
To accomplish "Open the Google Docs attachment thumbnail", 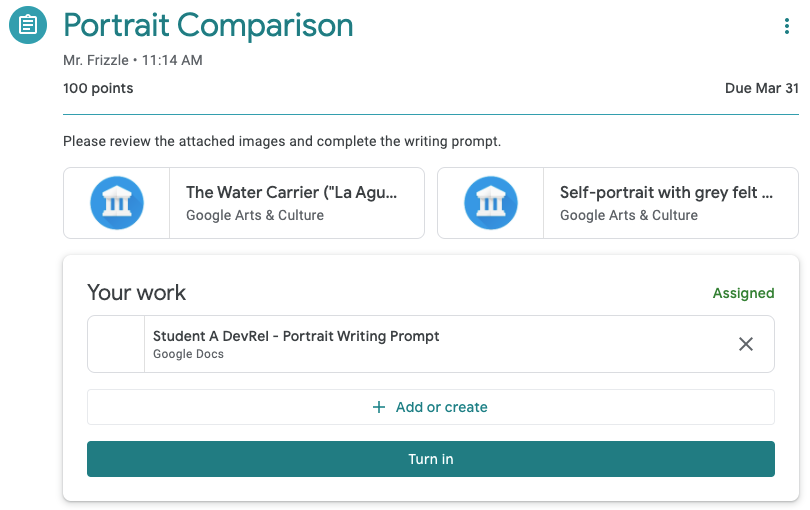I will (x=116, y=344).
